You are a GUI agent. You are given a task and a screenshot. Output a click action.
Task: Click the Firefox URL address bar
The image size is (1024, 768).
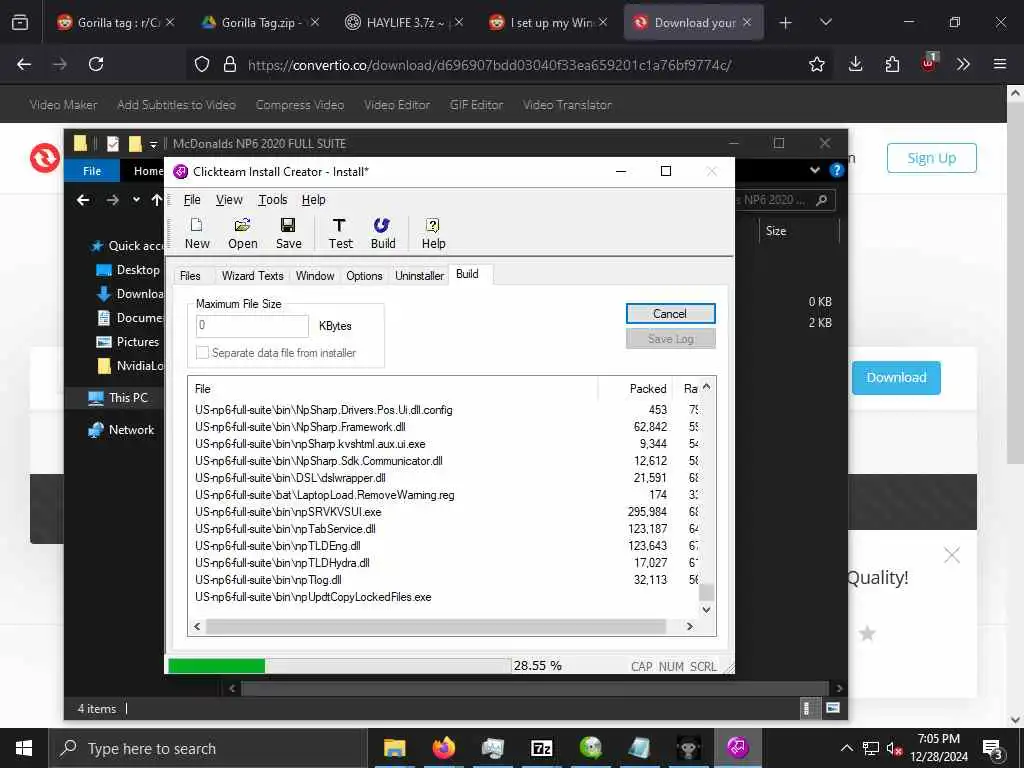tap(489, 65)
